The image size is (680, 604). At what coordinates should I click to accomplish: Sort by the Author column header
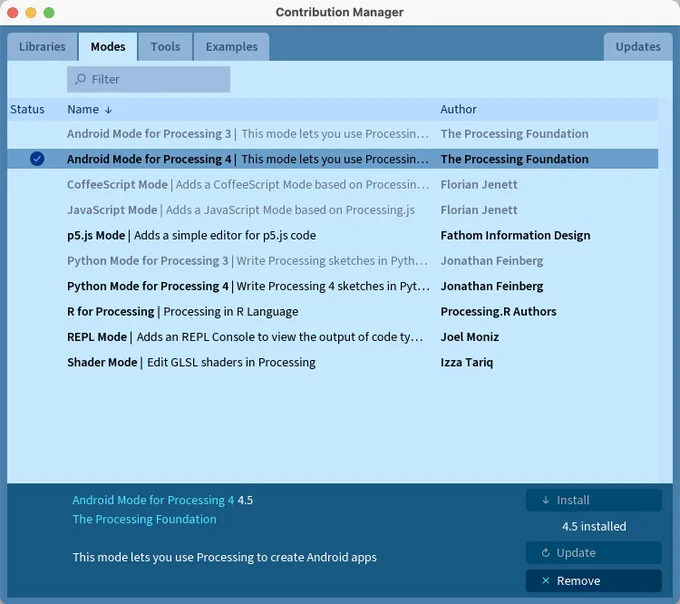[458, 109]
